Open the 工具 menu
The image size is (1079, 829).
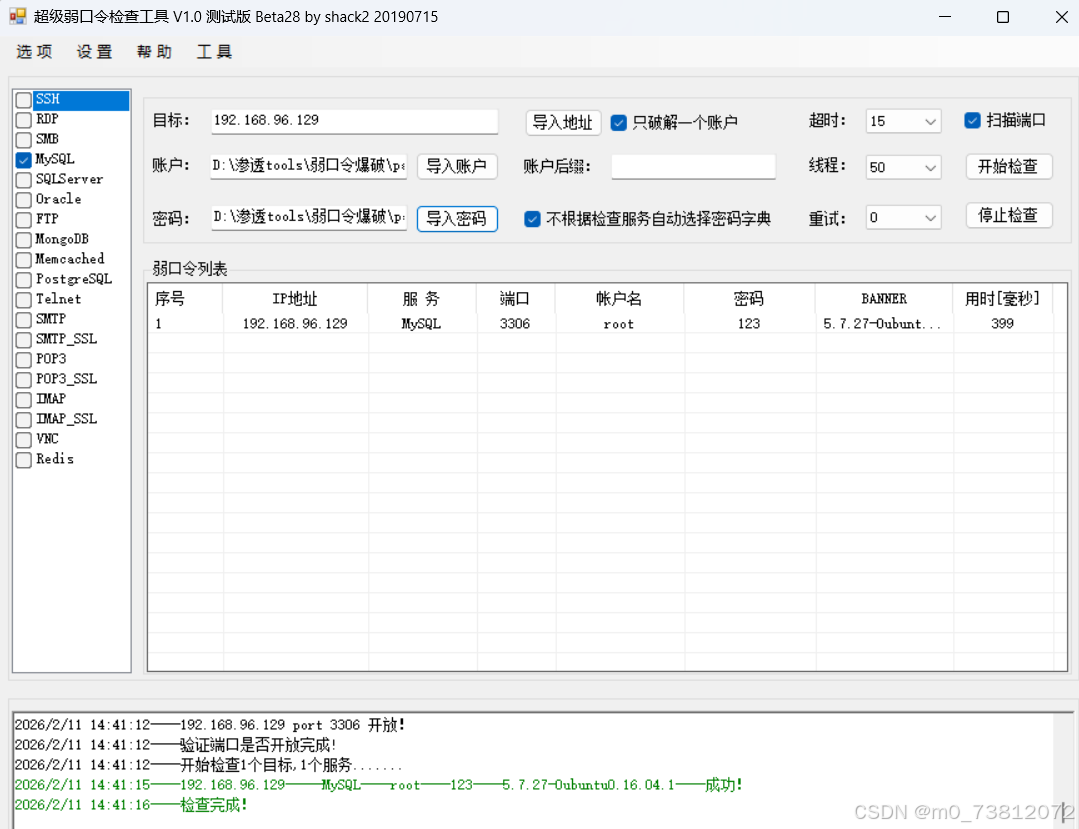tap(214, 52)
